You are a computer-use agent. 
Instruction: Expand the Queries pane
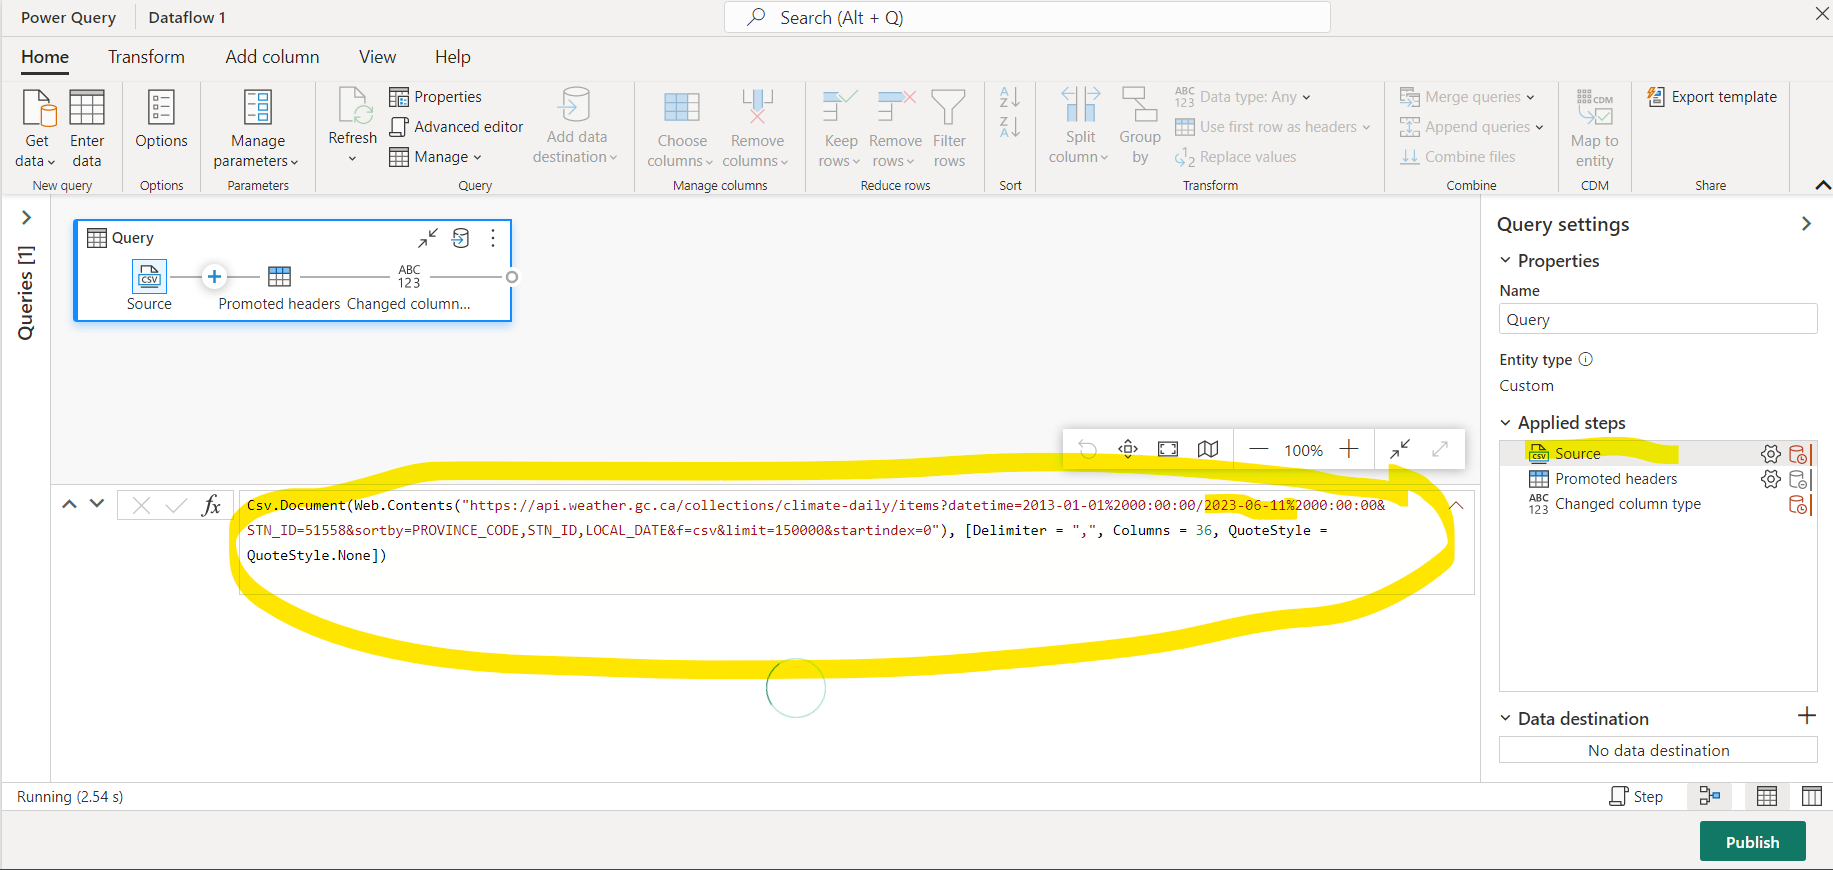coord(27,218)
